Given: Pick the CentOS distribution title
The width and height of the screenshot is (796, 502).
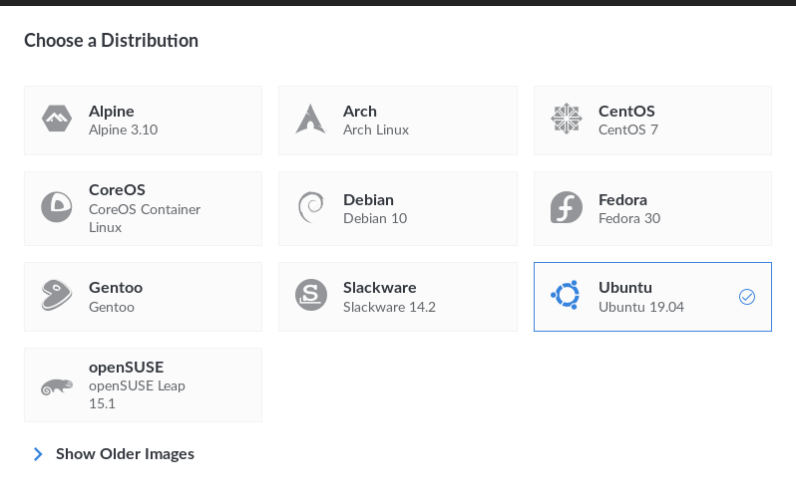Looking at the screenshot, I should [x=626, y=111].
